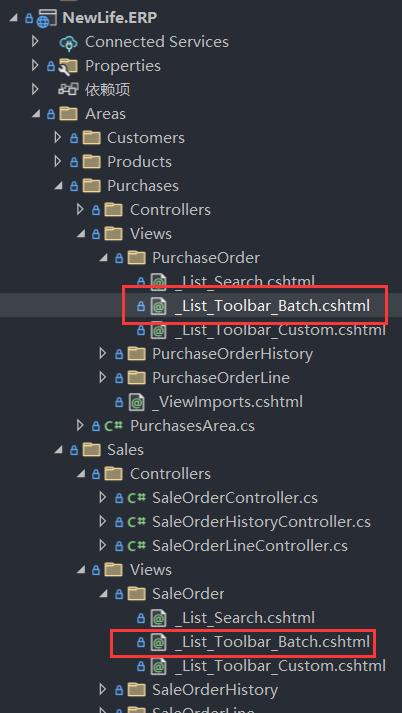Click the C# icon beside PurchasesArea.cs
Image resolution: width=402 pixels, height=713 pixels.
(114, 426)
